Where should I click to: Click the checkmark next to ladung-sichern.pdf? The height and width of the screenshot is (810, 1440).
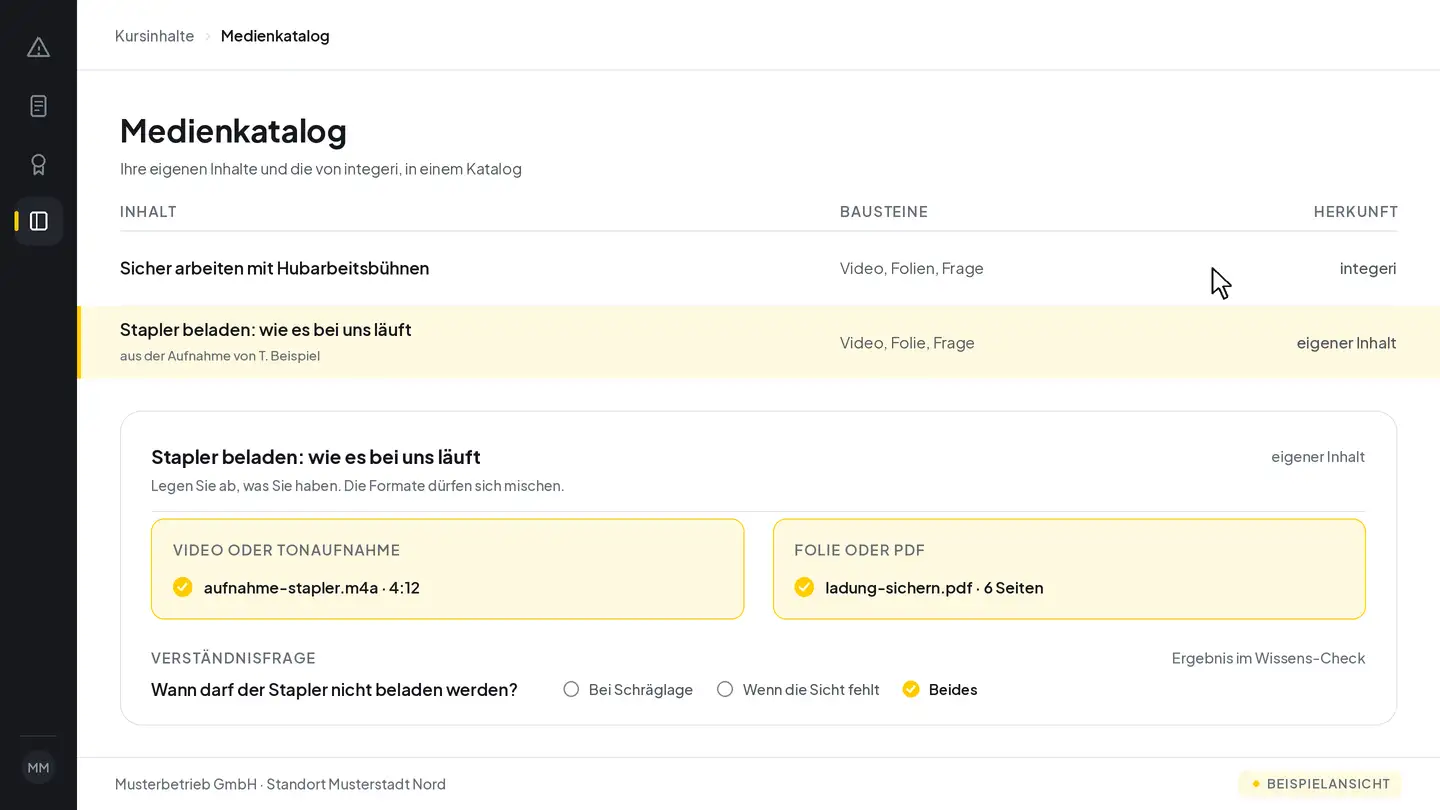click(804, 587)
